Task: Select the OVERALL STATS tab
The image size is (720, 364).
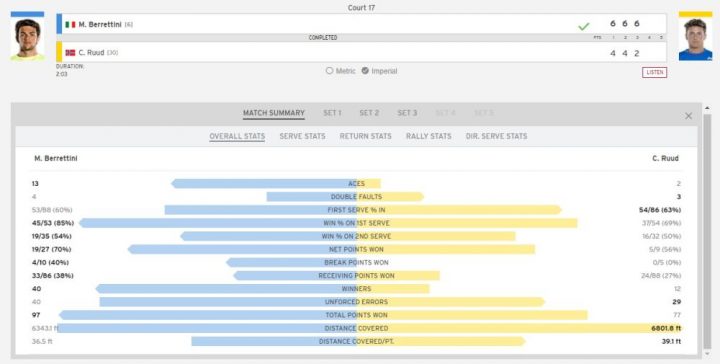Action: pyautogui.click(x=237, y=136)
